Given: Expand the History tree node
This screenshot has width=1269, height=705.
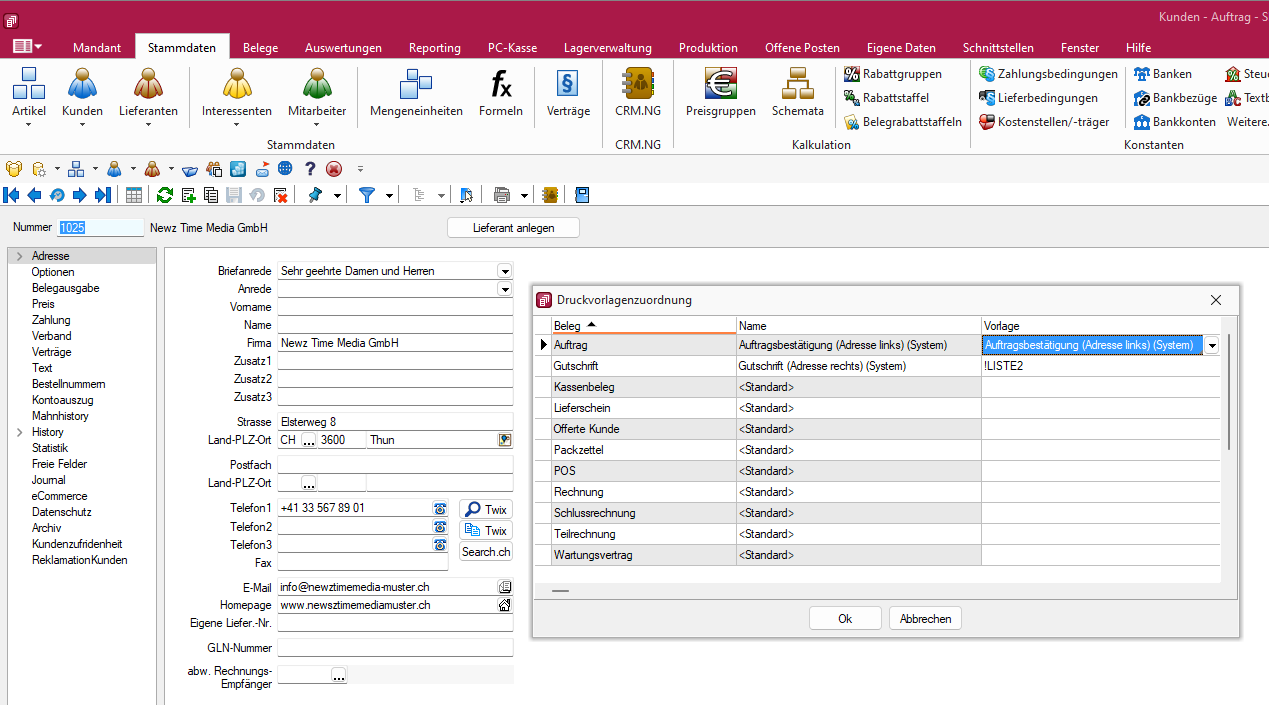Looking at the screenshot, I should click(x=19, y=432).
